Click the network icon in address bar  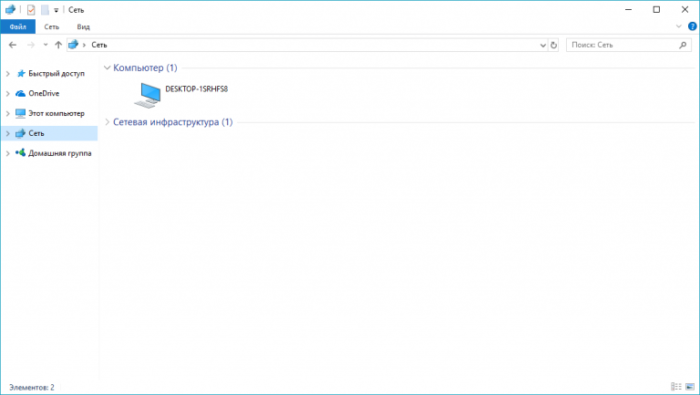(x=73, y=45)
